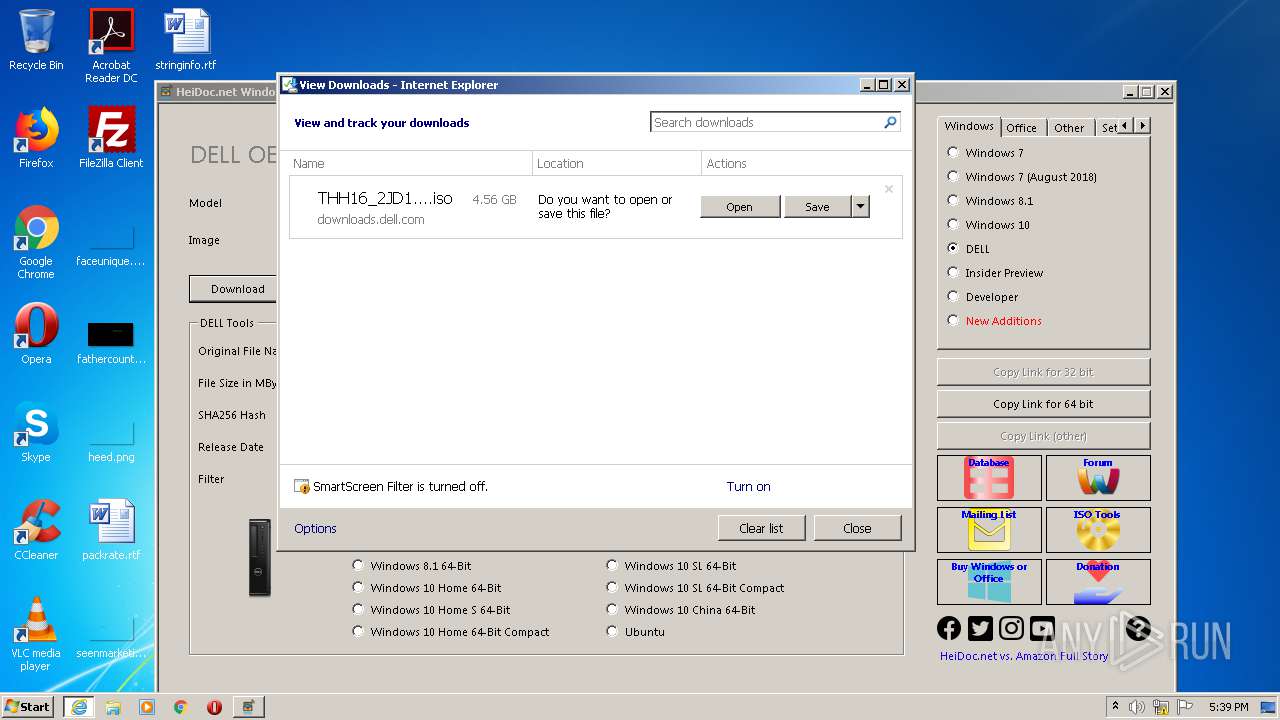Show hidden system tray icons

point(1115,707)
